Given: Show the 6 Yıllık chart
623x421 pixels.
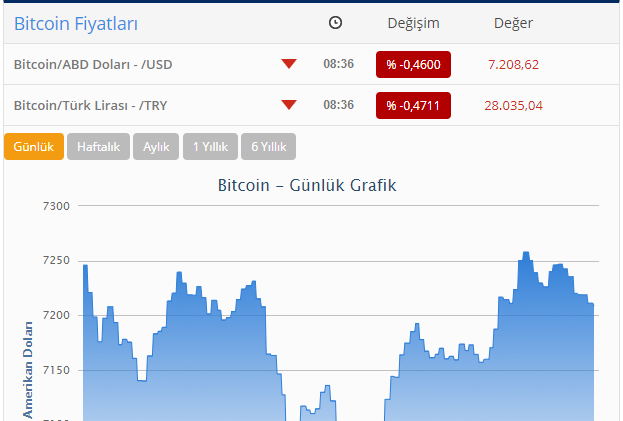Looking at the screenshot, I should coord(269,147).
